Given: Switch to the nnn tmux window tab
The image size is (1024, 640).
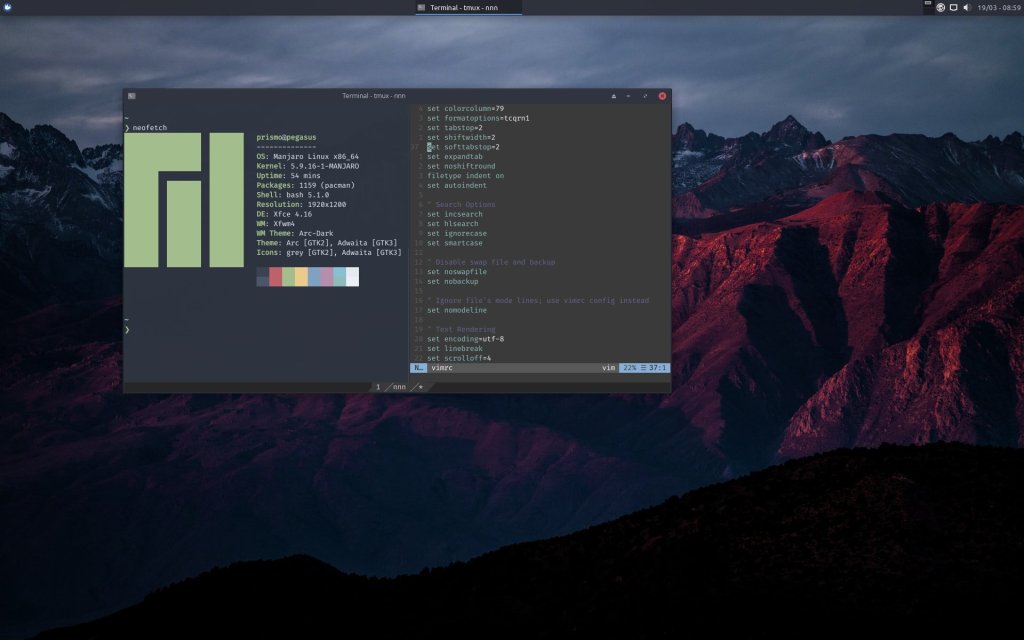Looking at the screenshot, I should tap(399, 386).
